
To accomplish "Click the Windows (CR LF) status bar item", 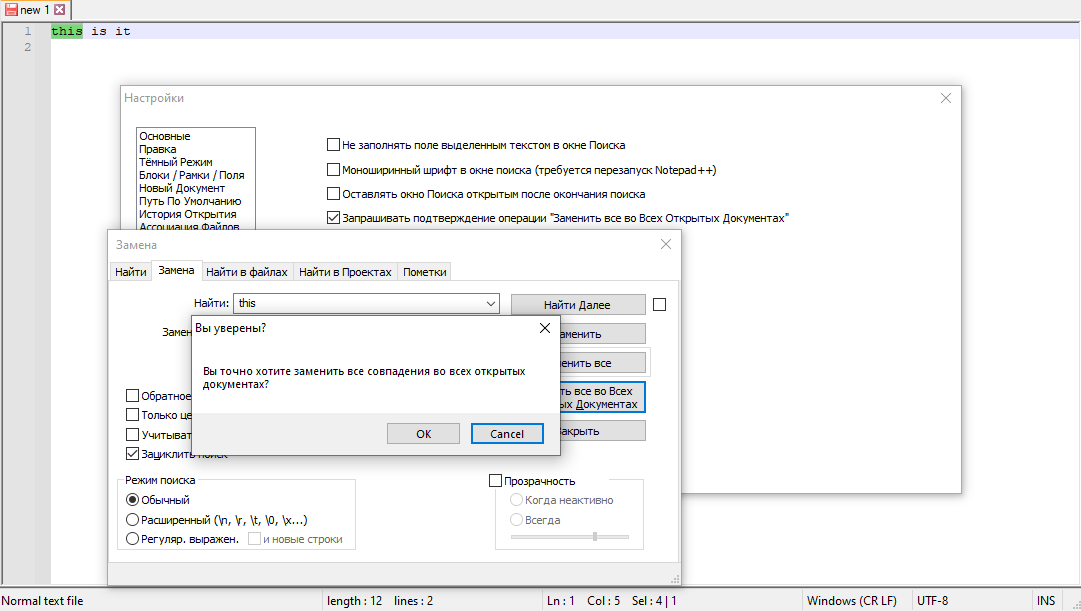I will pos(852,600).
